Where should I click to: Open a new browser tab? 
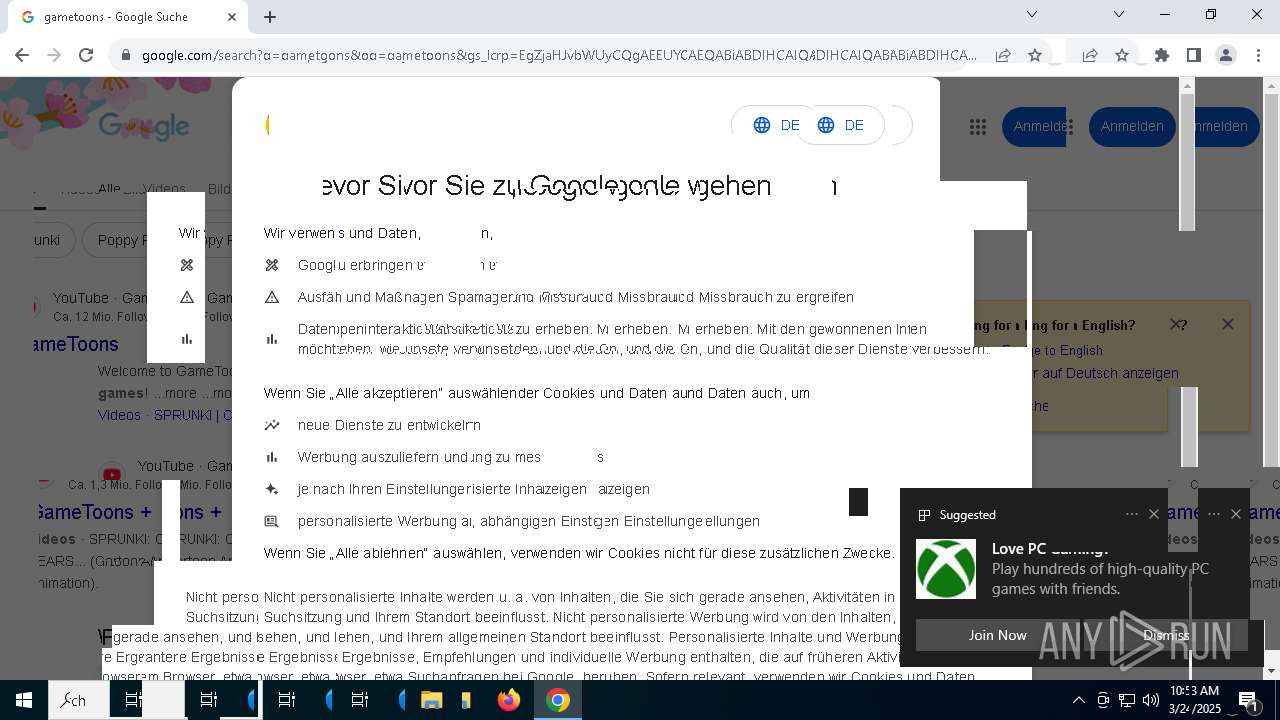pos(270,17)
